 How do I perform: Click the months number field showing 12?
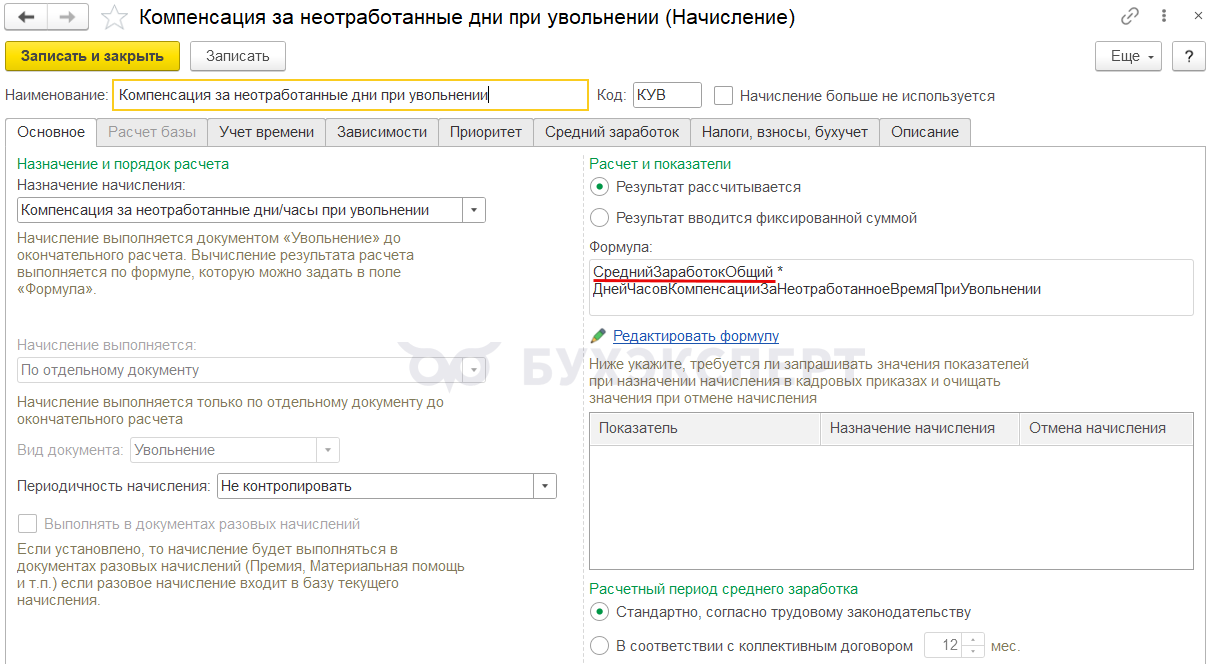coord(943,646)
